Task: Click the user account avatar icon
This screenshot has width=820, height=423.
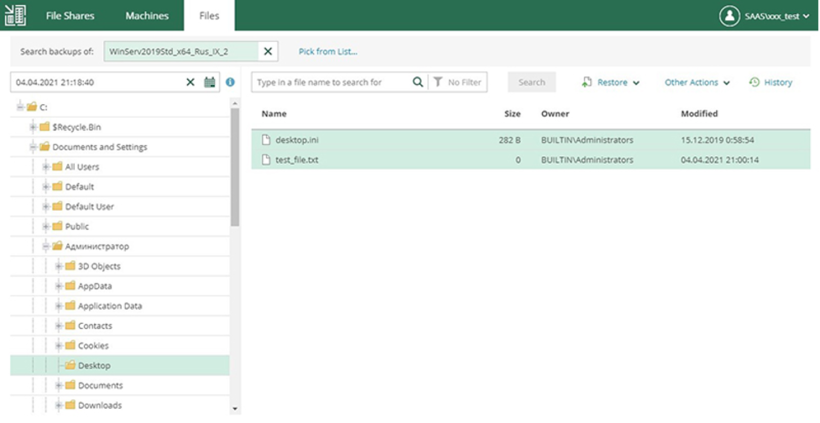Action: click(729, 16)
